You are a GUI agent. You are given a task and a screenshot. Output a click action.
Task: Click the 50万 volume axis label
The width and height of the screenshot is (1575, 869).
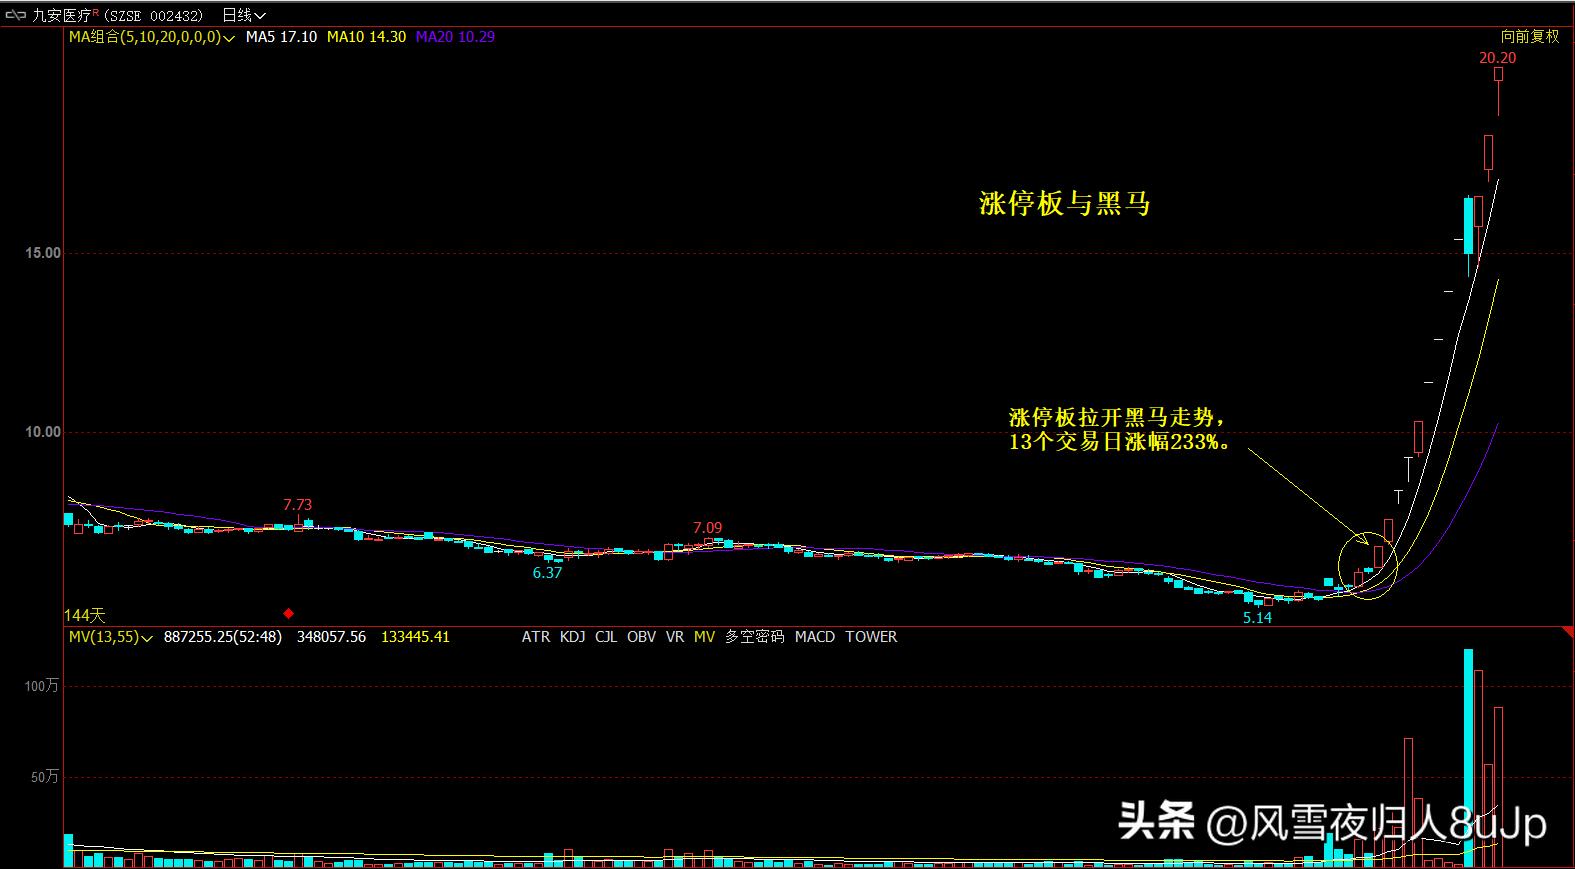point(45,777)
